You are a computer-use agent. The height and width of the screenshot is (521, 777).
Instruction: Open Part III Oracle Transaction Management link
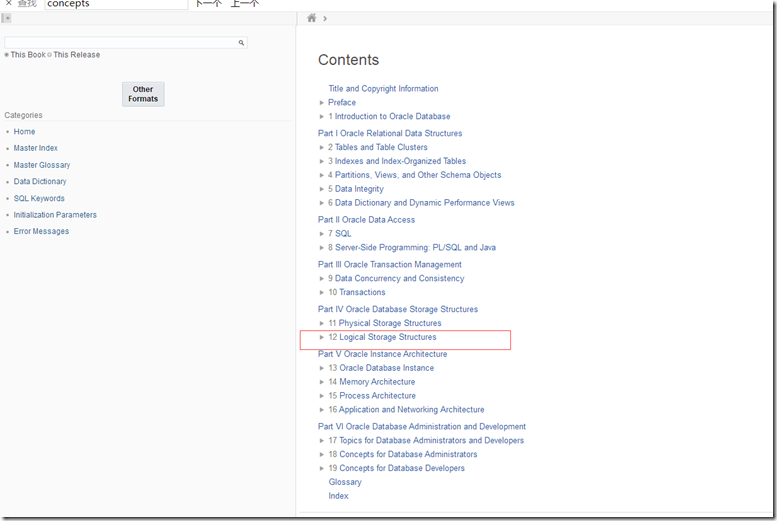(x=390, y=264)
